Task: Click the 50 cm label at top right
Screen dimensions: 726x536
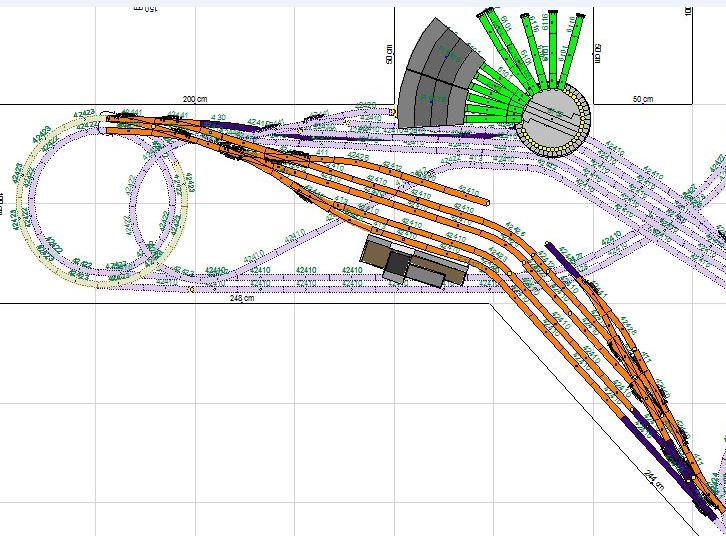Action: click(x=643, y=99)
